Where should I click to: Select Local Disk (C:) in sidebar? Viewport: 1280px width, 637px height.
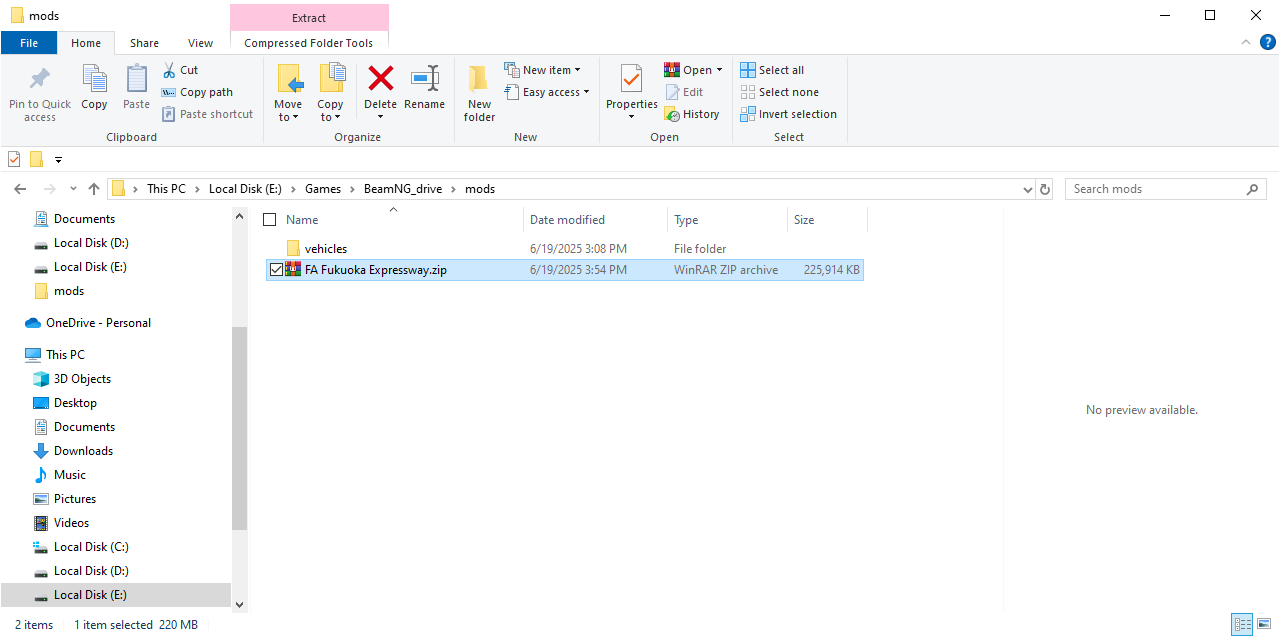[x=91, y=547]
